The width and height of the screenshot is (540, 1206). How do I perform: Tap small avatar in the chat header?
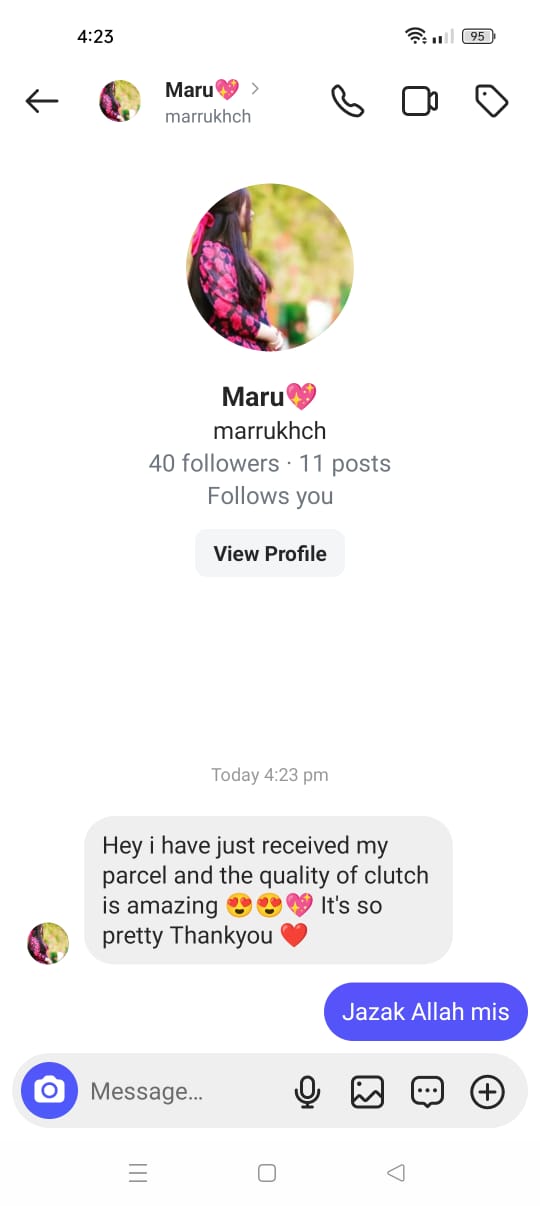(x=120, y=101)
